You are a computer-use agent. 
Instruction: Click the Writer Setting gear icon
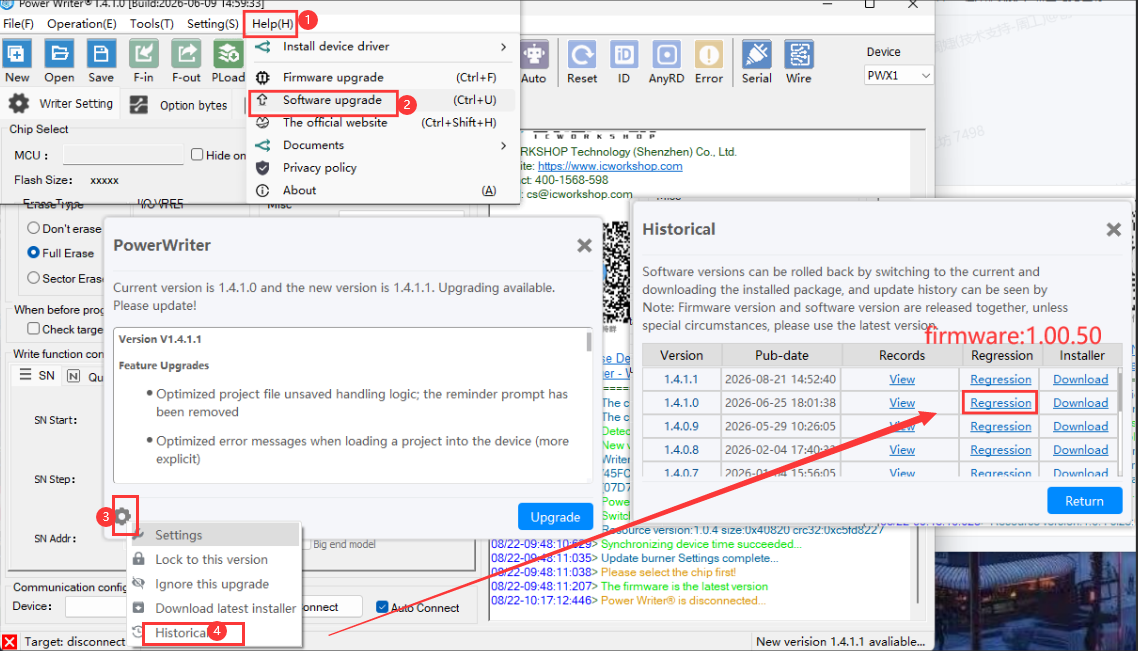[19, 104]
